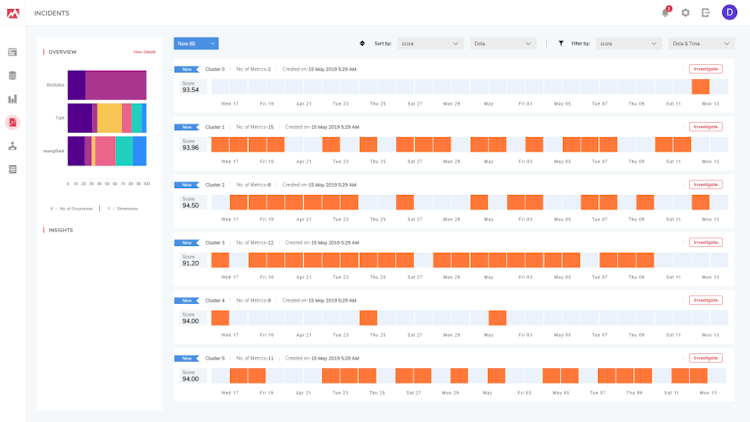Open the hierarchy tree icon in sidebar

pyautogui.click(x=13, y=146)
